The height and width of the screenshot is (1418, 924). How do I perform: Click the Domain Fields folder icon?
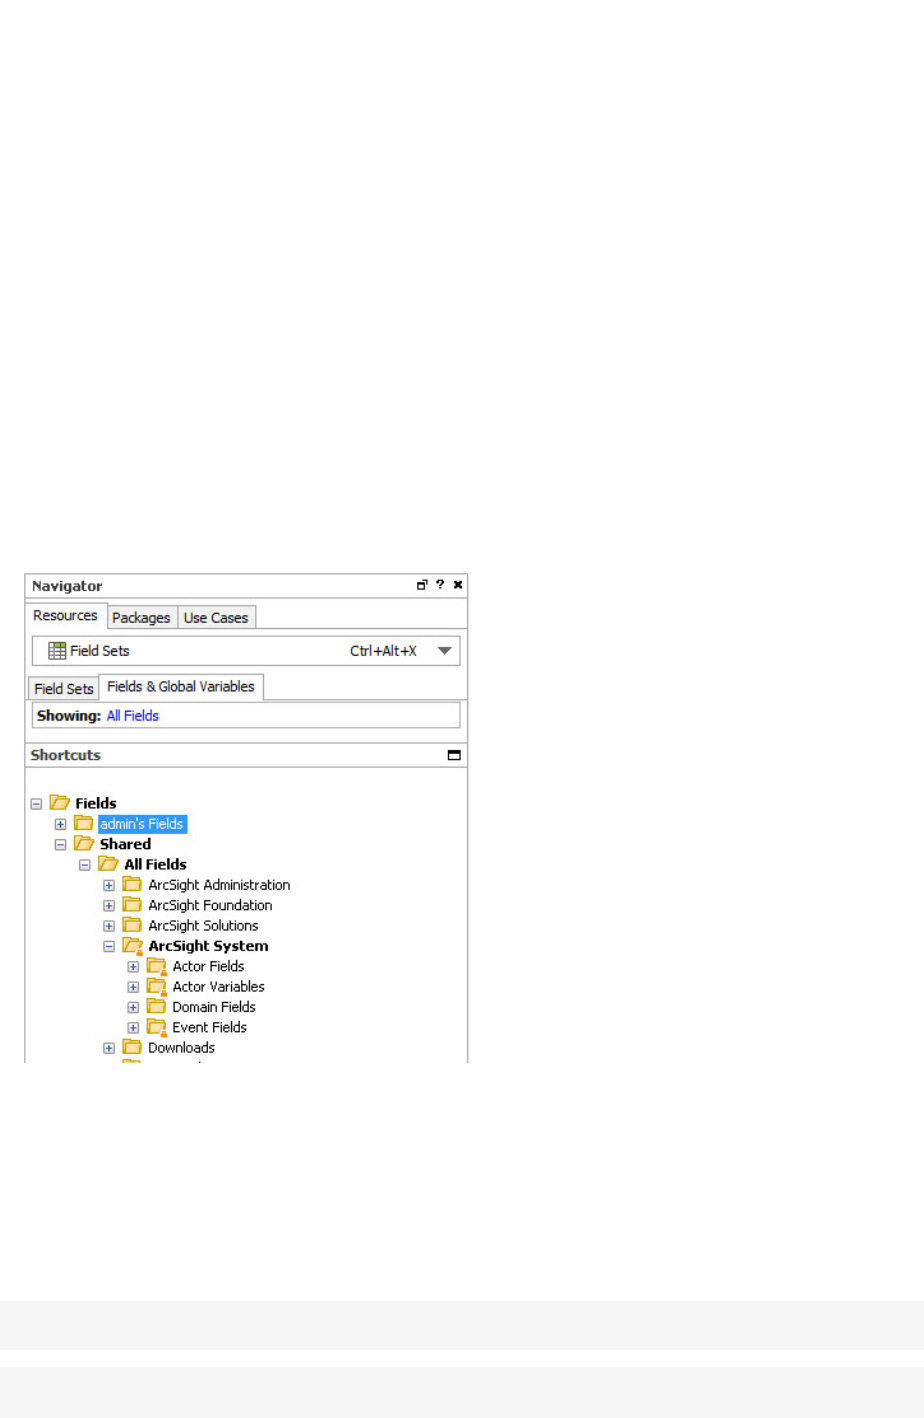tap(157, 1007)
